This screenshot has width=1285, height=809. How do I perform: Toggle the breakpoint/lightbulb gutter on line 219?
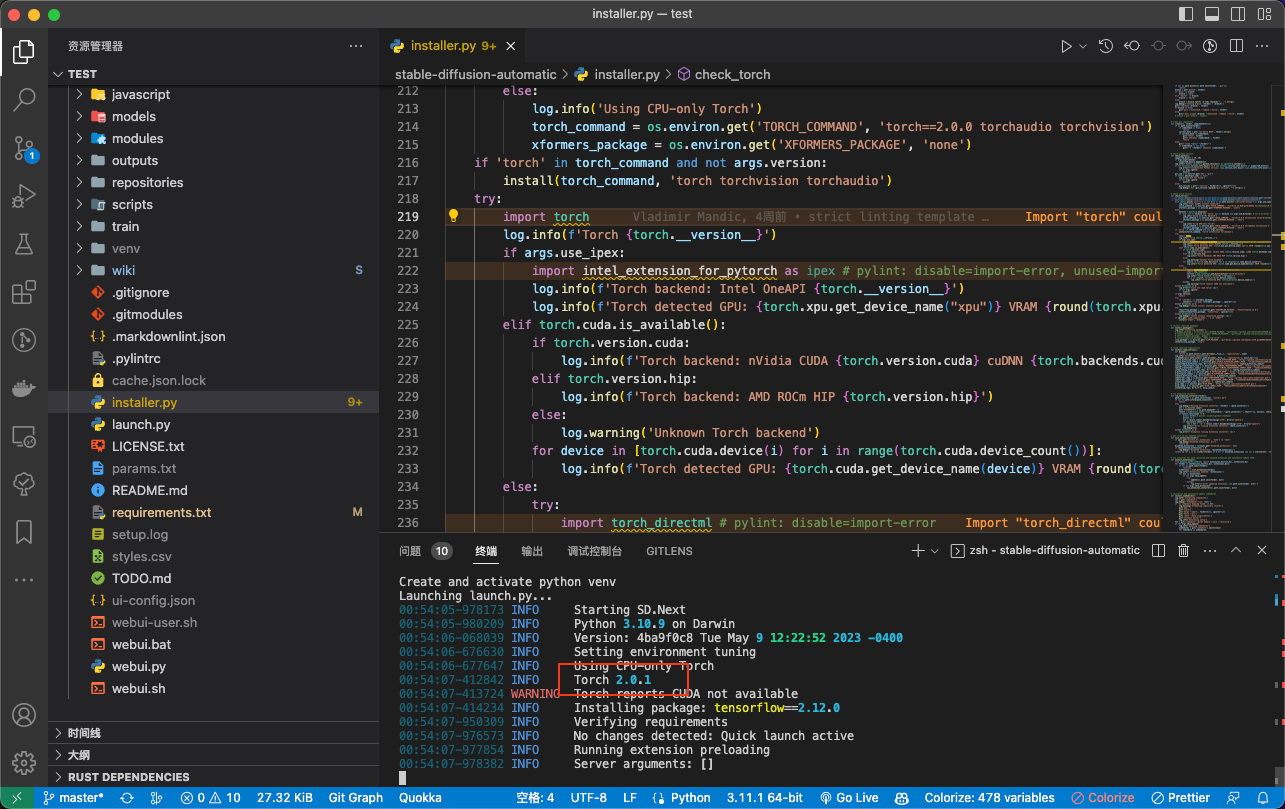pyautogui.click(x=453, y=216)
